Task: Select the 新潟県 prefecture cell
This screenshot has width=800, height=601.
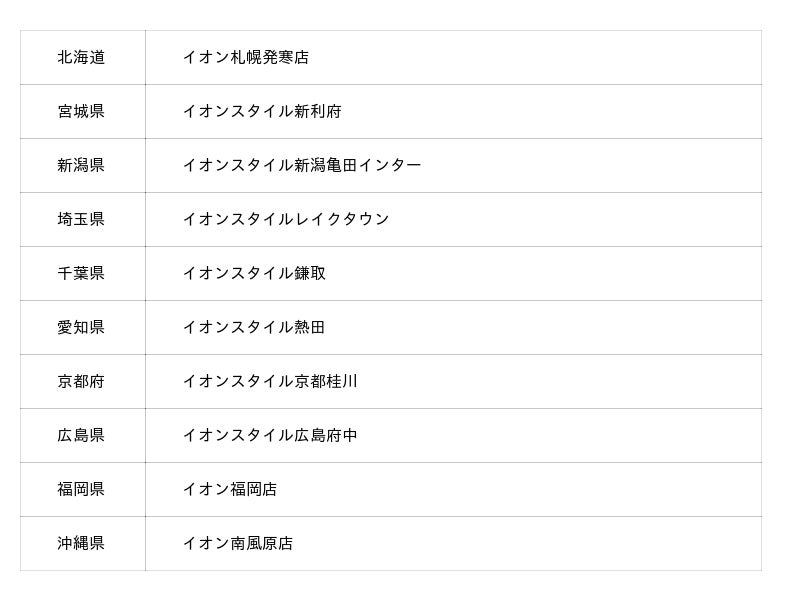Action: (x=81, y=166)
